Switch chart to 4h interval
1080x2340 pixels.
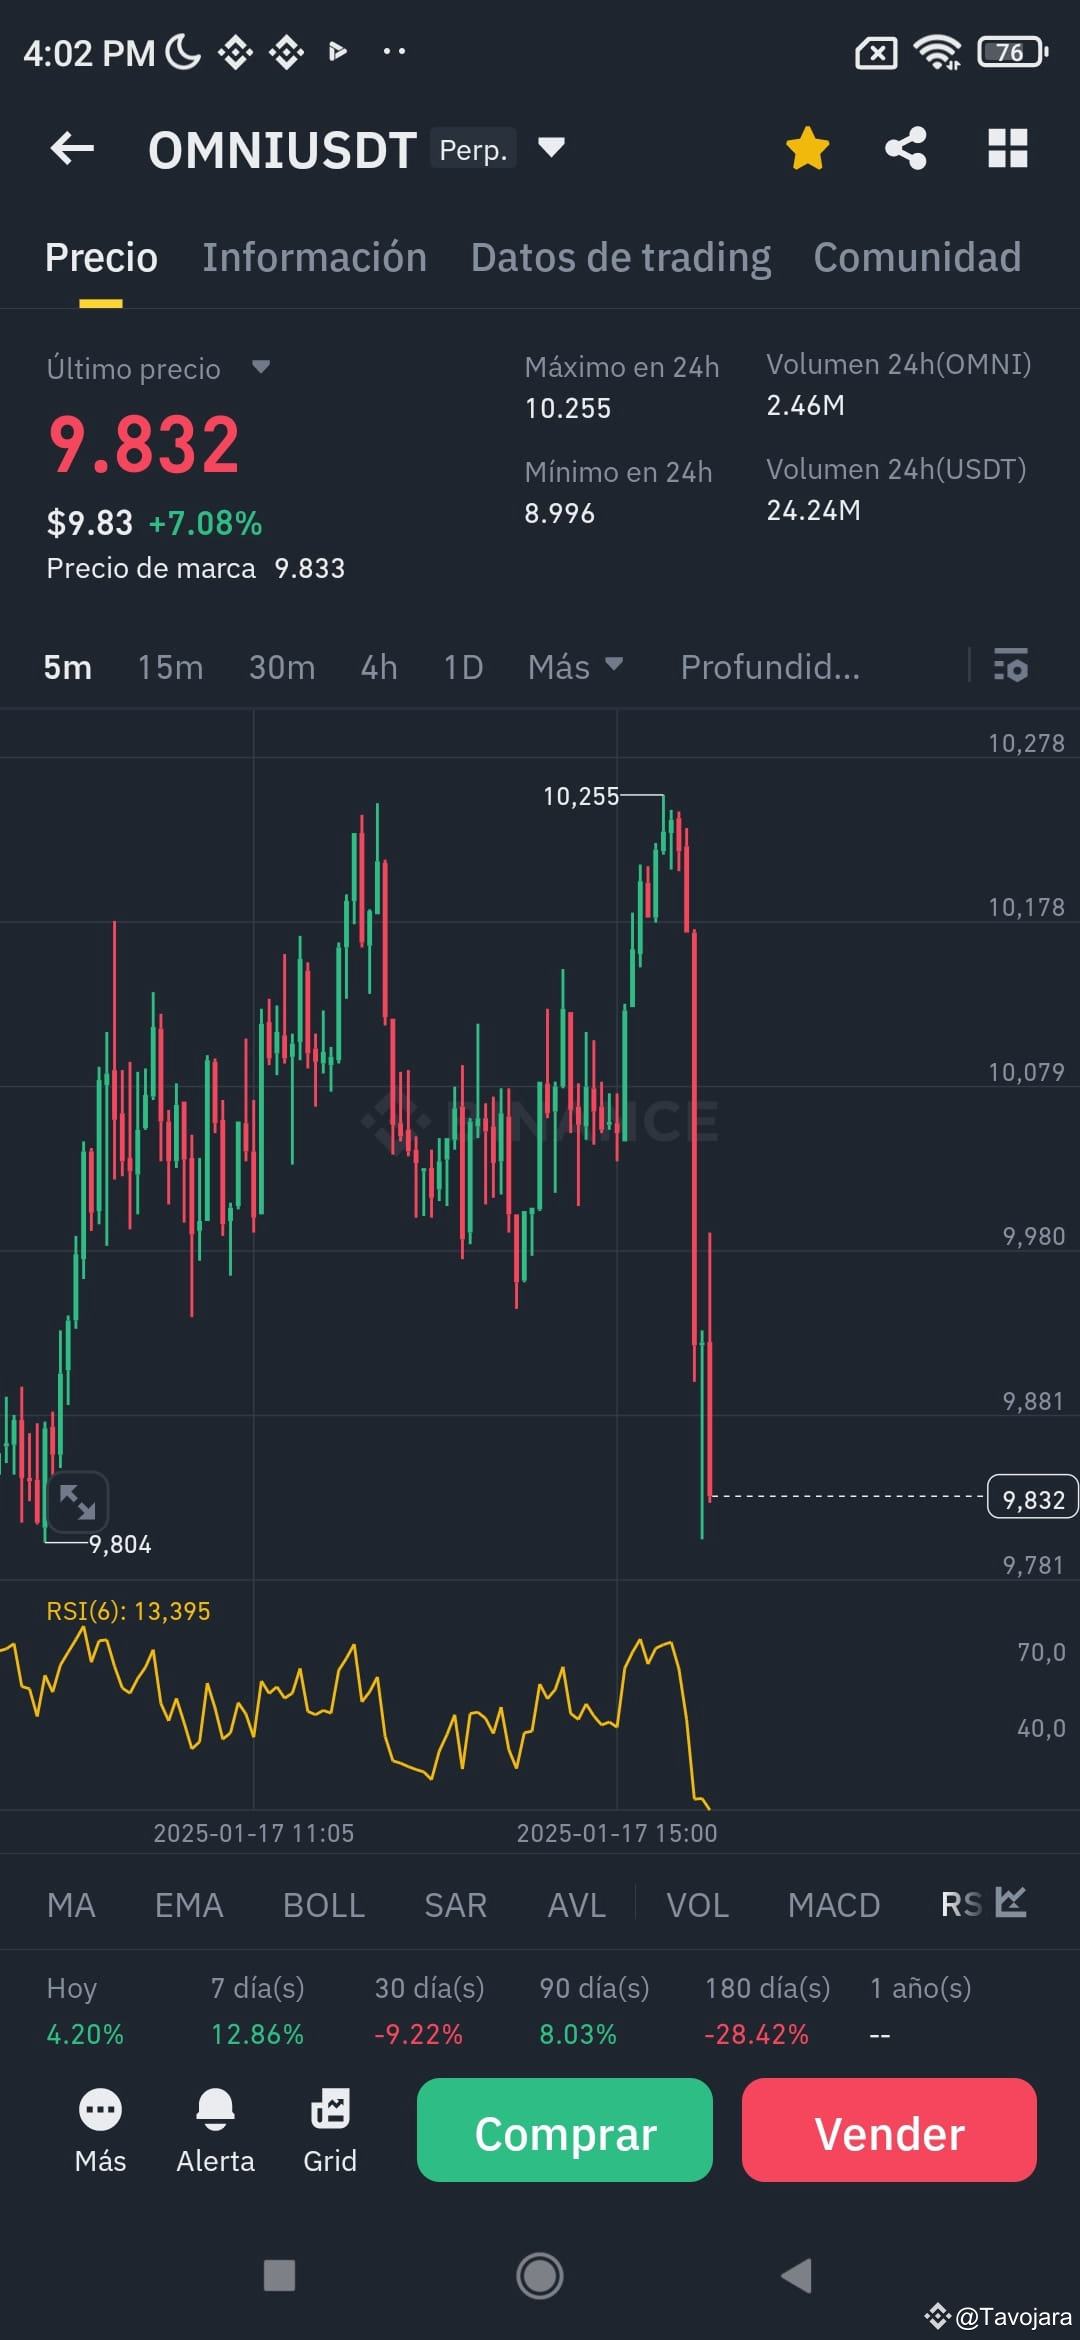379,667
